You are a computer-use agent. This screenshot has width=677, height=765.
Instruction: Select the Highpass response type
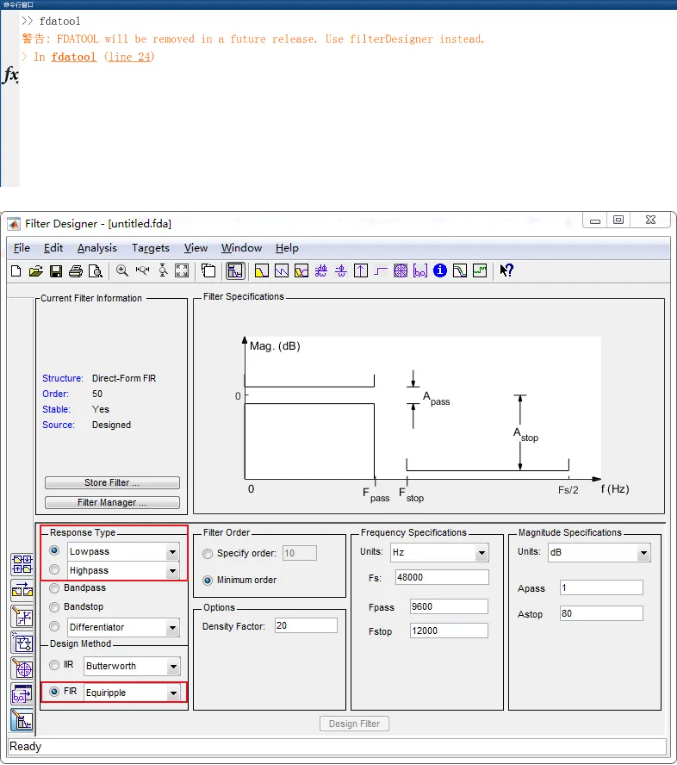pos(54,570)
